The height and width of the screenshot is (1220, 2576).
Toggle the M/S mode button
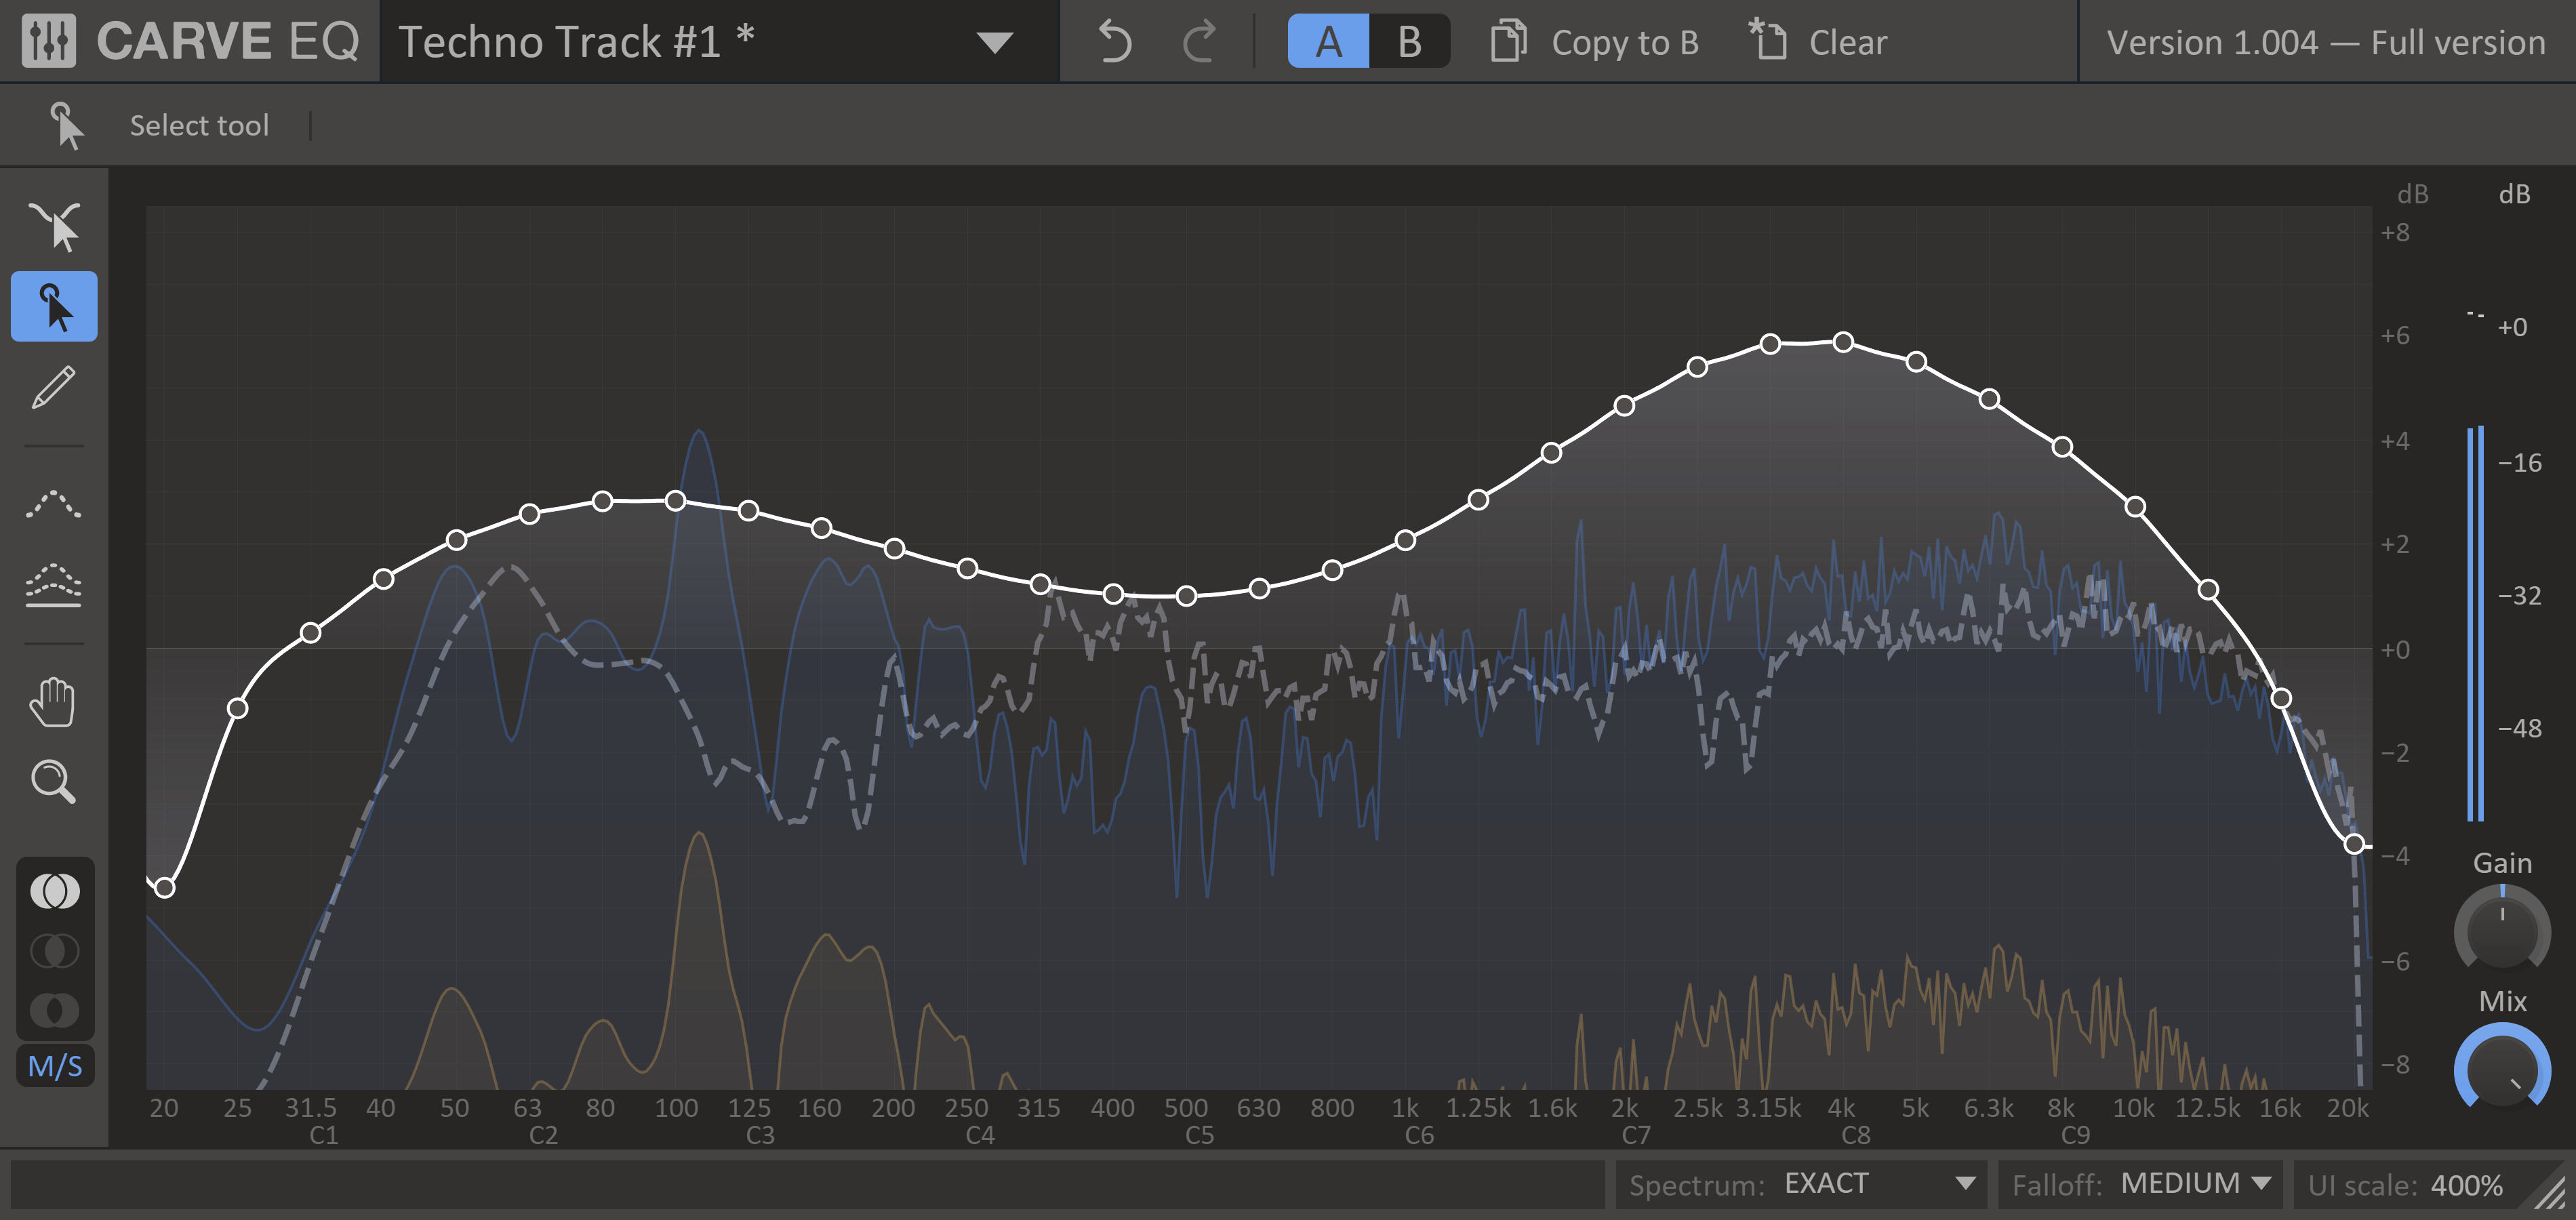[55, 1066]
